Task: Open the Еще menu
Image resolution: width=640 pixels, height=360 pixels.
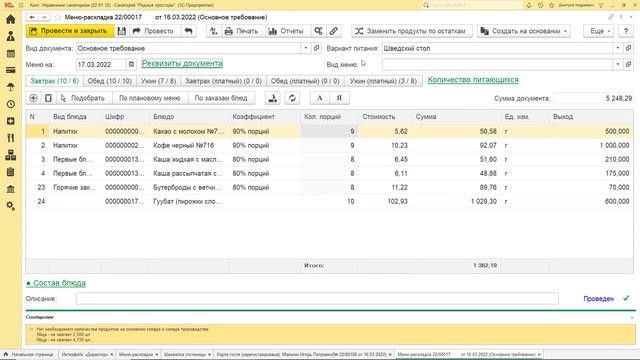Action: pos(599,31)
